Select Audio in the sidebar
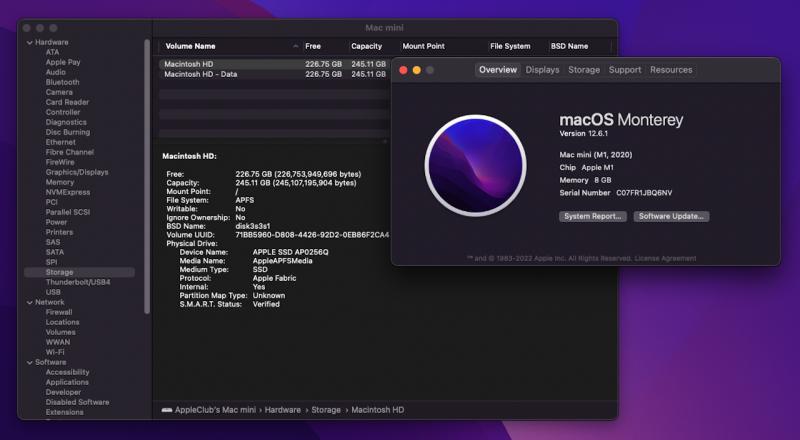Image resolution: width=800 pixels, height=440 pixels. 56,72
